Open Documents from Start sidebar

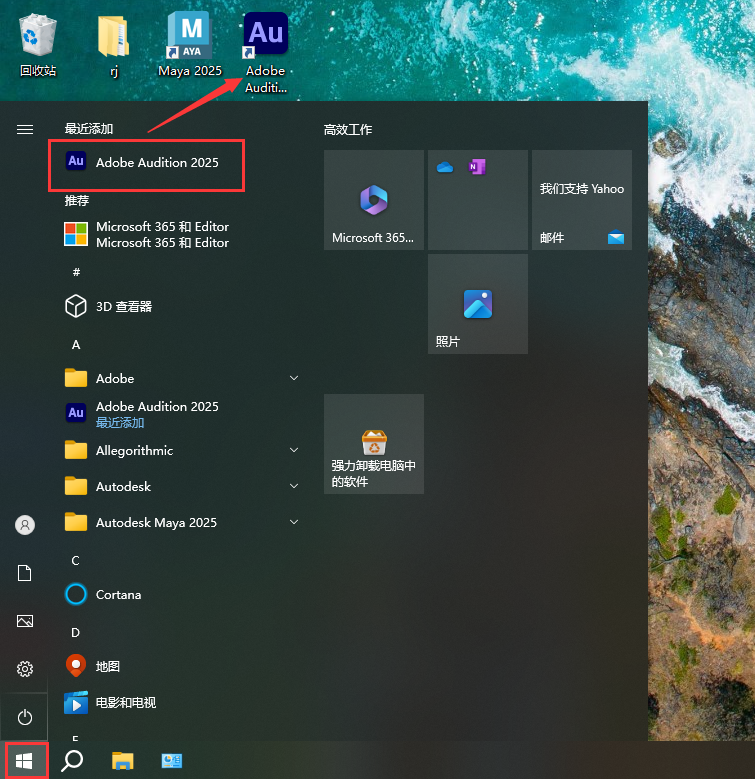click(x=25, y=573)
